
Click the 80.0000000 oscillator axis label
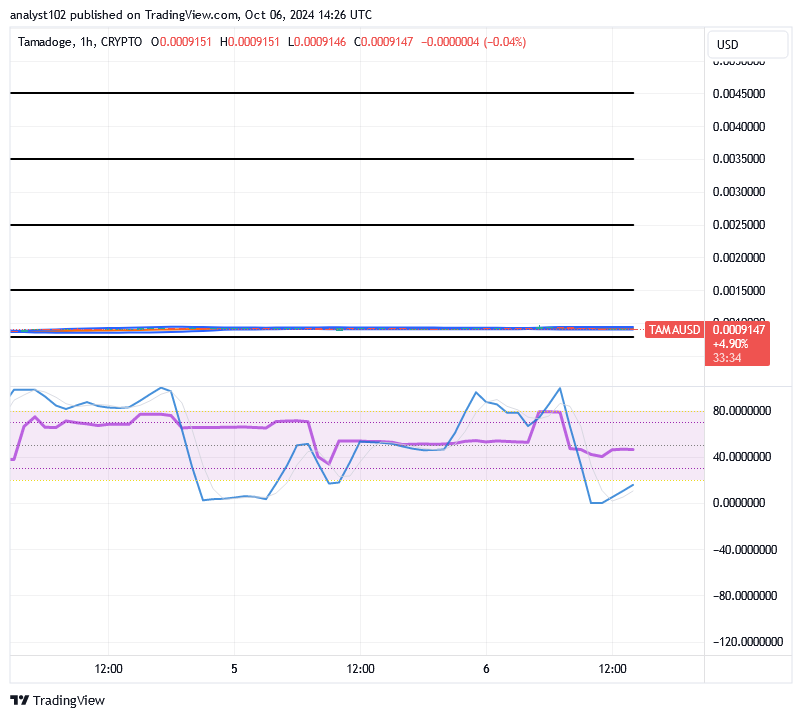(x=742, y=411)
